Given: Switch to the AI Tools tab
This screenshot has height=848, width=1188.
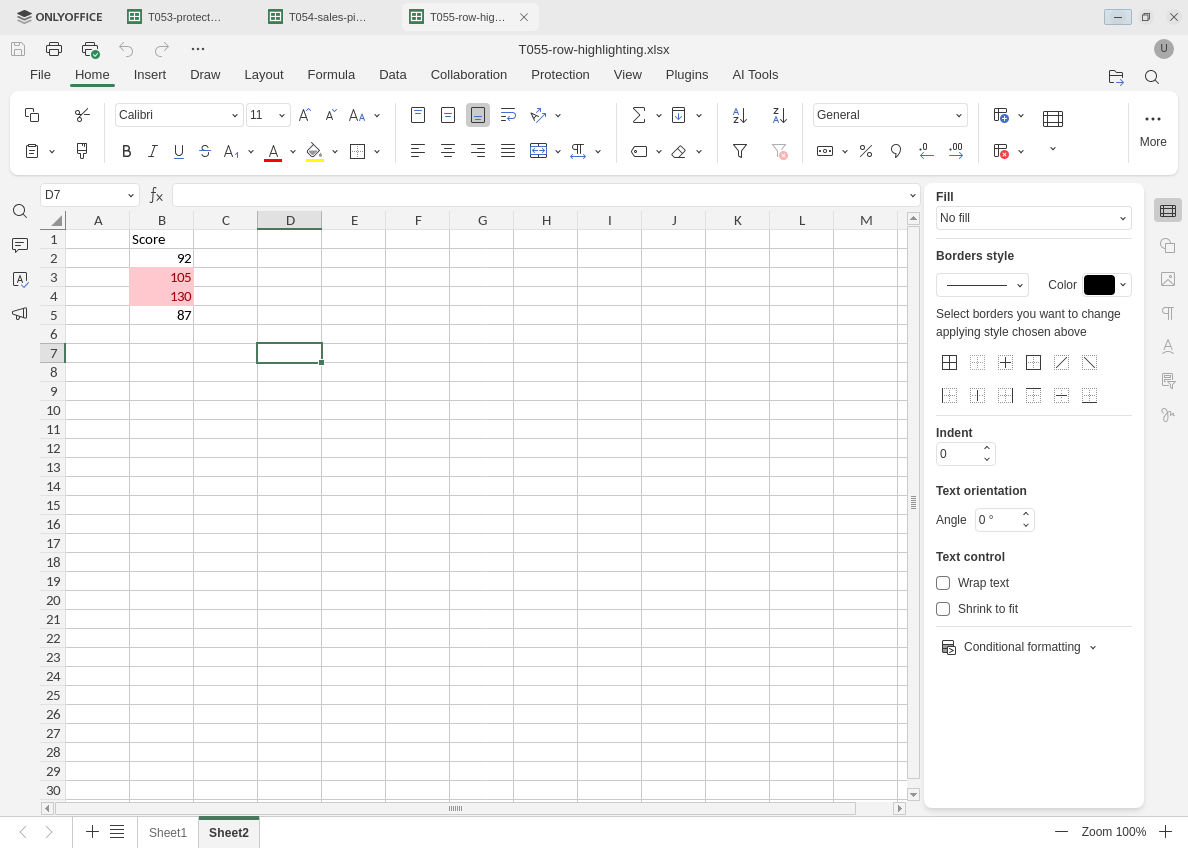Looking at the screenshot, I should (755, 75).
